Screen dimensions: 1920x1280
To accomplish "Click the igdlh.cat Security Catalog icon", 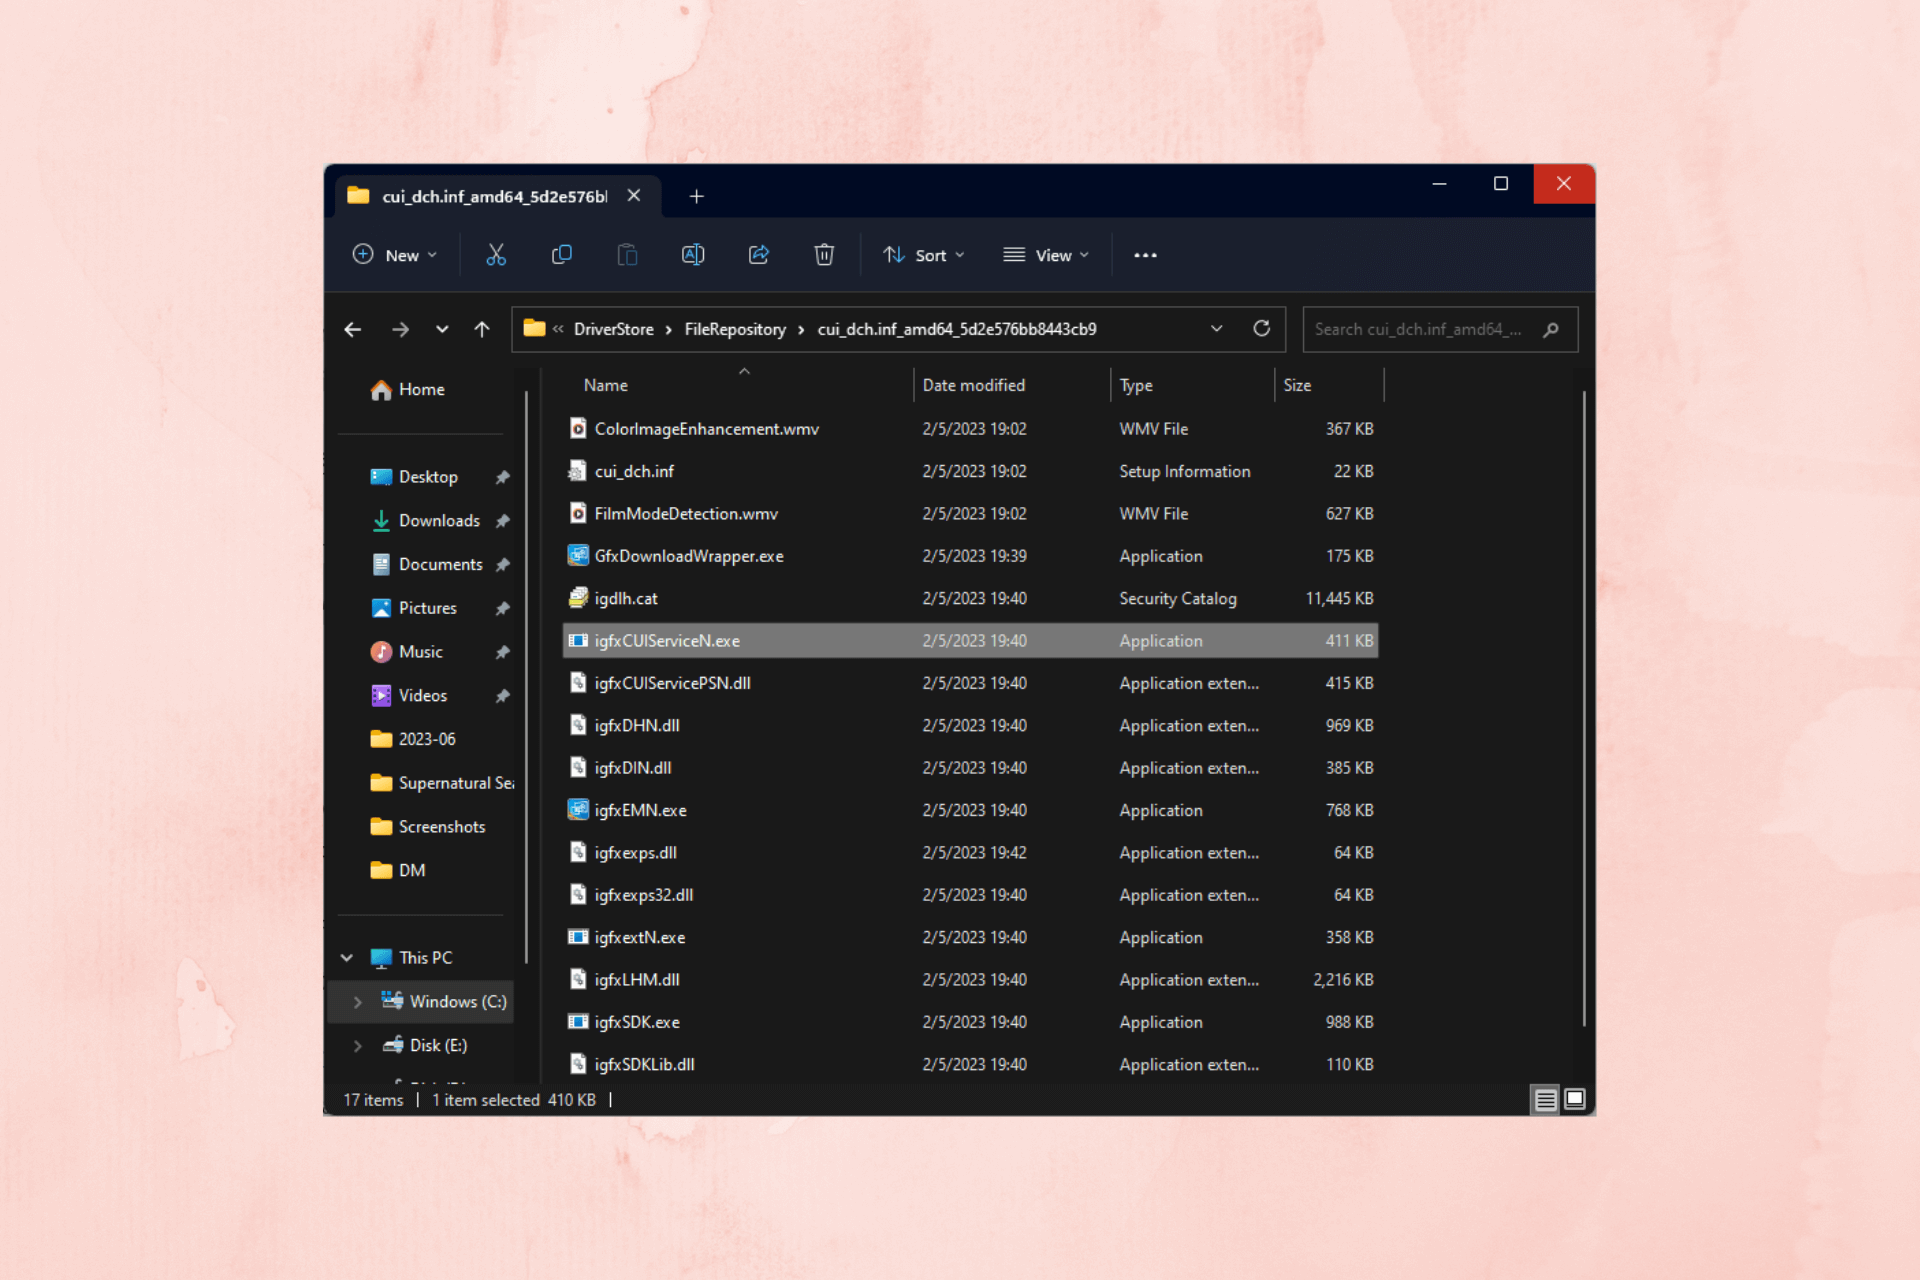I will point(583,597).
